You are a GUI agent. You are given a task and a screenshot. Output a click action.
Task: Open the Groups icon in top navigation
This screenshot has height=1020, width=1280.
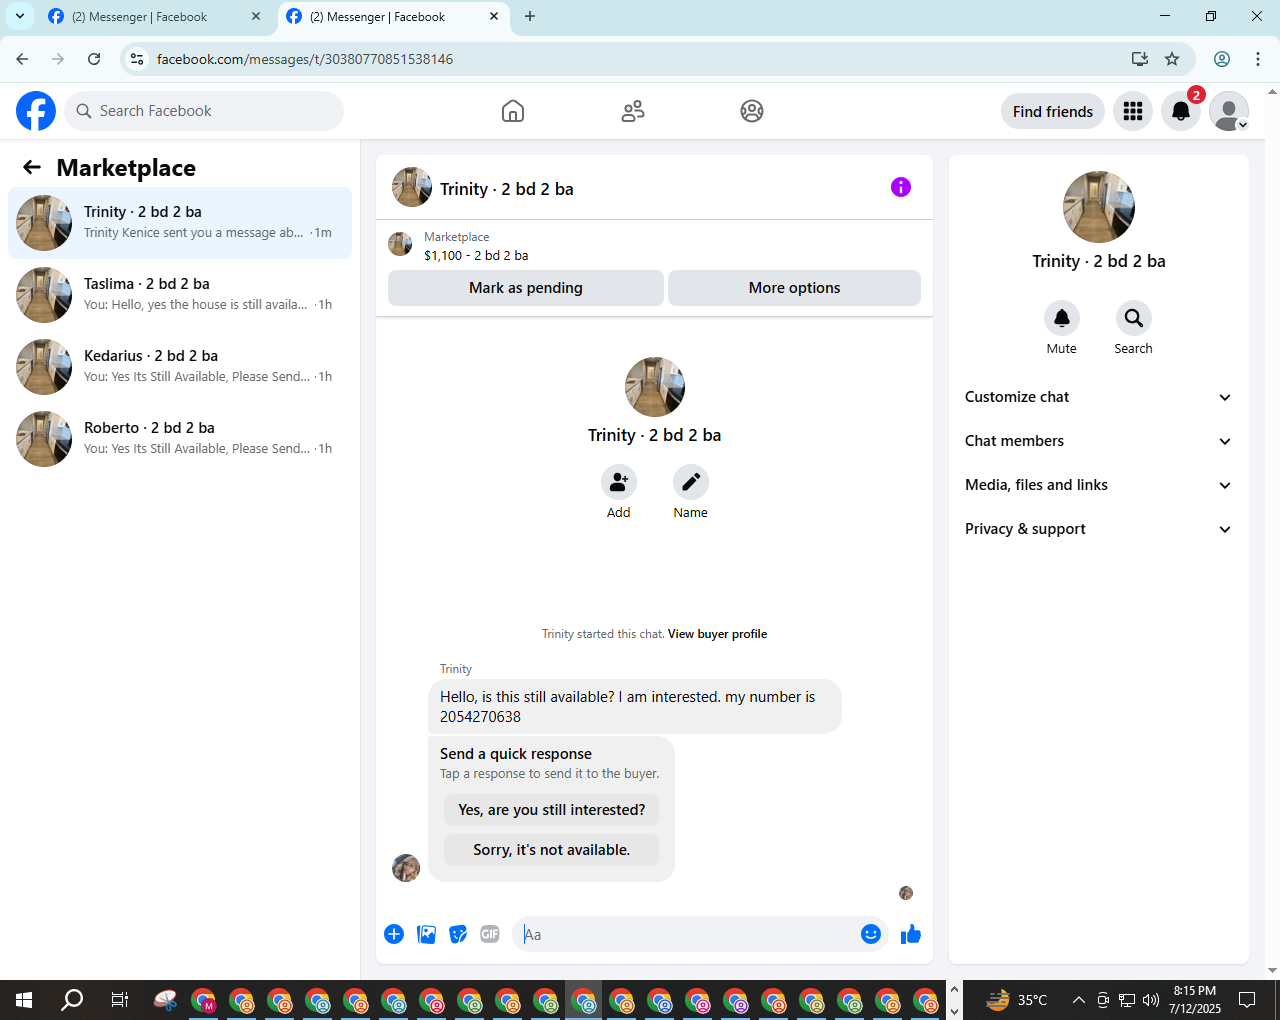[x=752, y=111]
